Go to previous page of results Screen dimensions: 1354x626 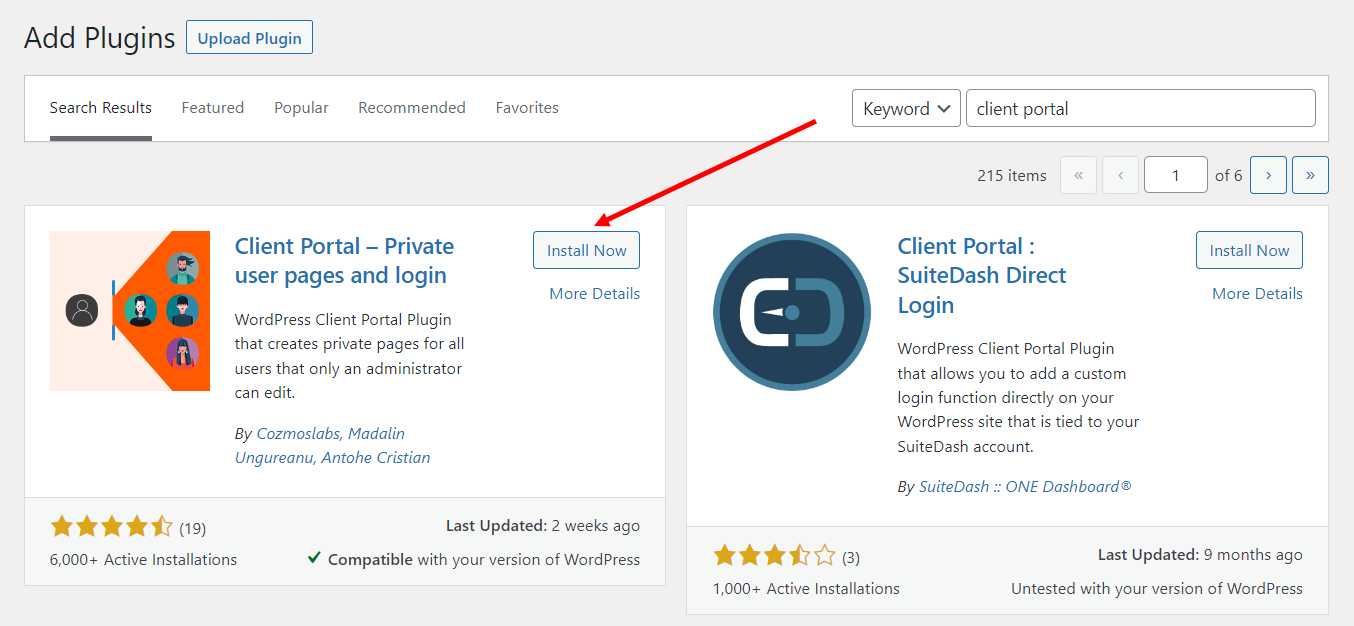pyautogui.click(x=1120, y=175)
